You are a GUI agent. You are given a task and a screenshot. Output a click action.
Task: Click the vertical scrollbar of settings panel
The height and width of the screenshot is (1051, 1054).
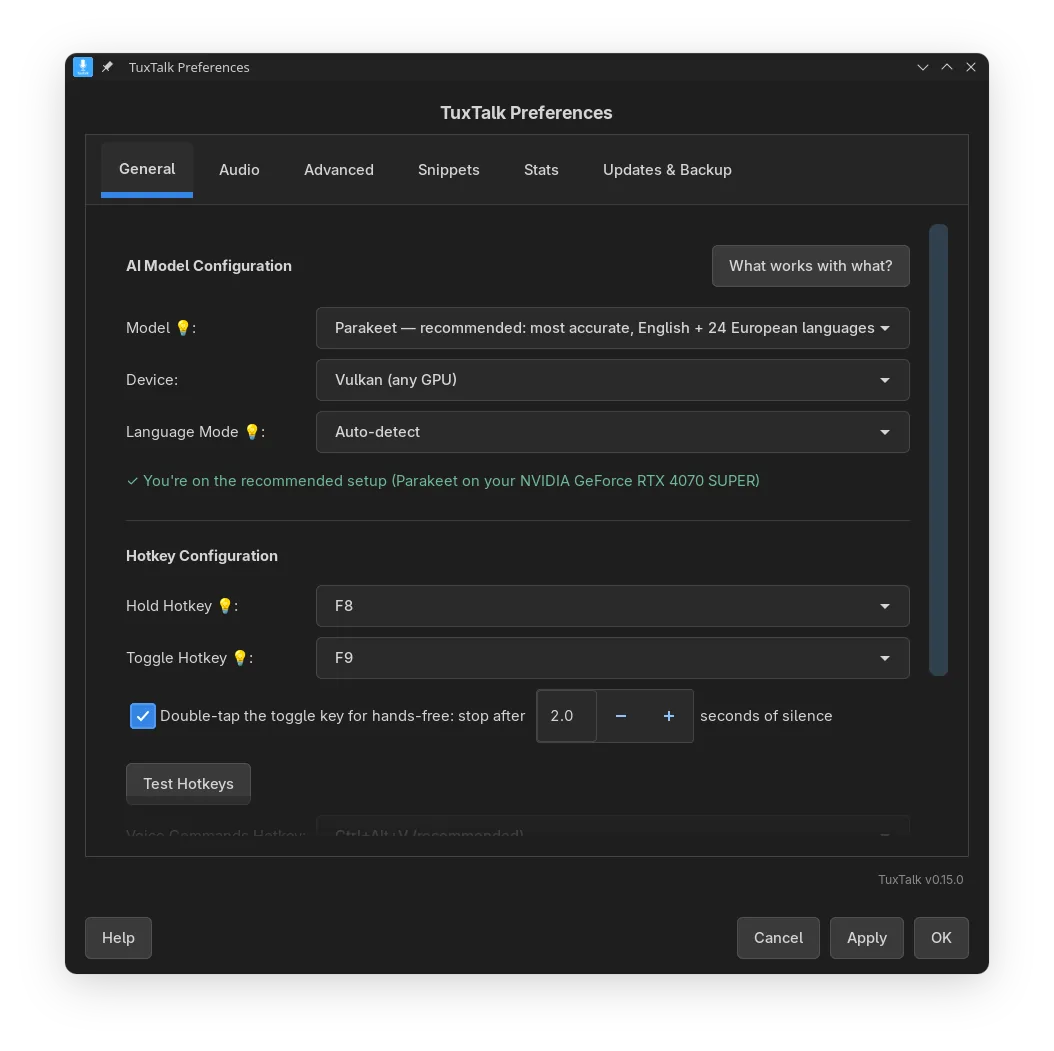tap(938, 450)
